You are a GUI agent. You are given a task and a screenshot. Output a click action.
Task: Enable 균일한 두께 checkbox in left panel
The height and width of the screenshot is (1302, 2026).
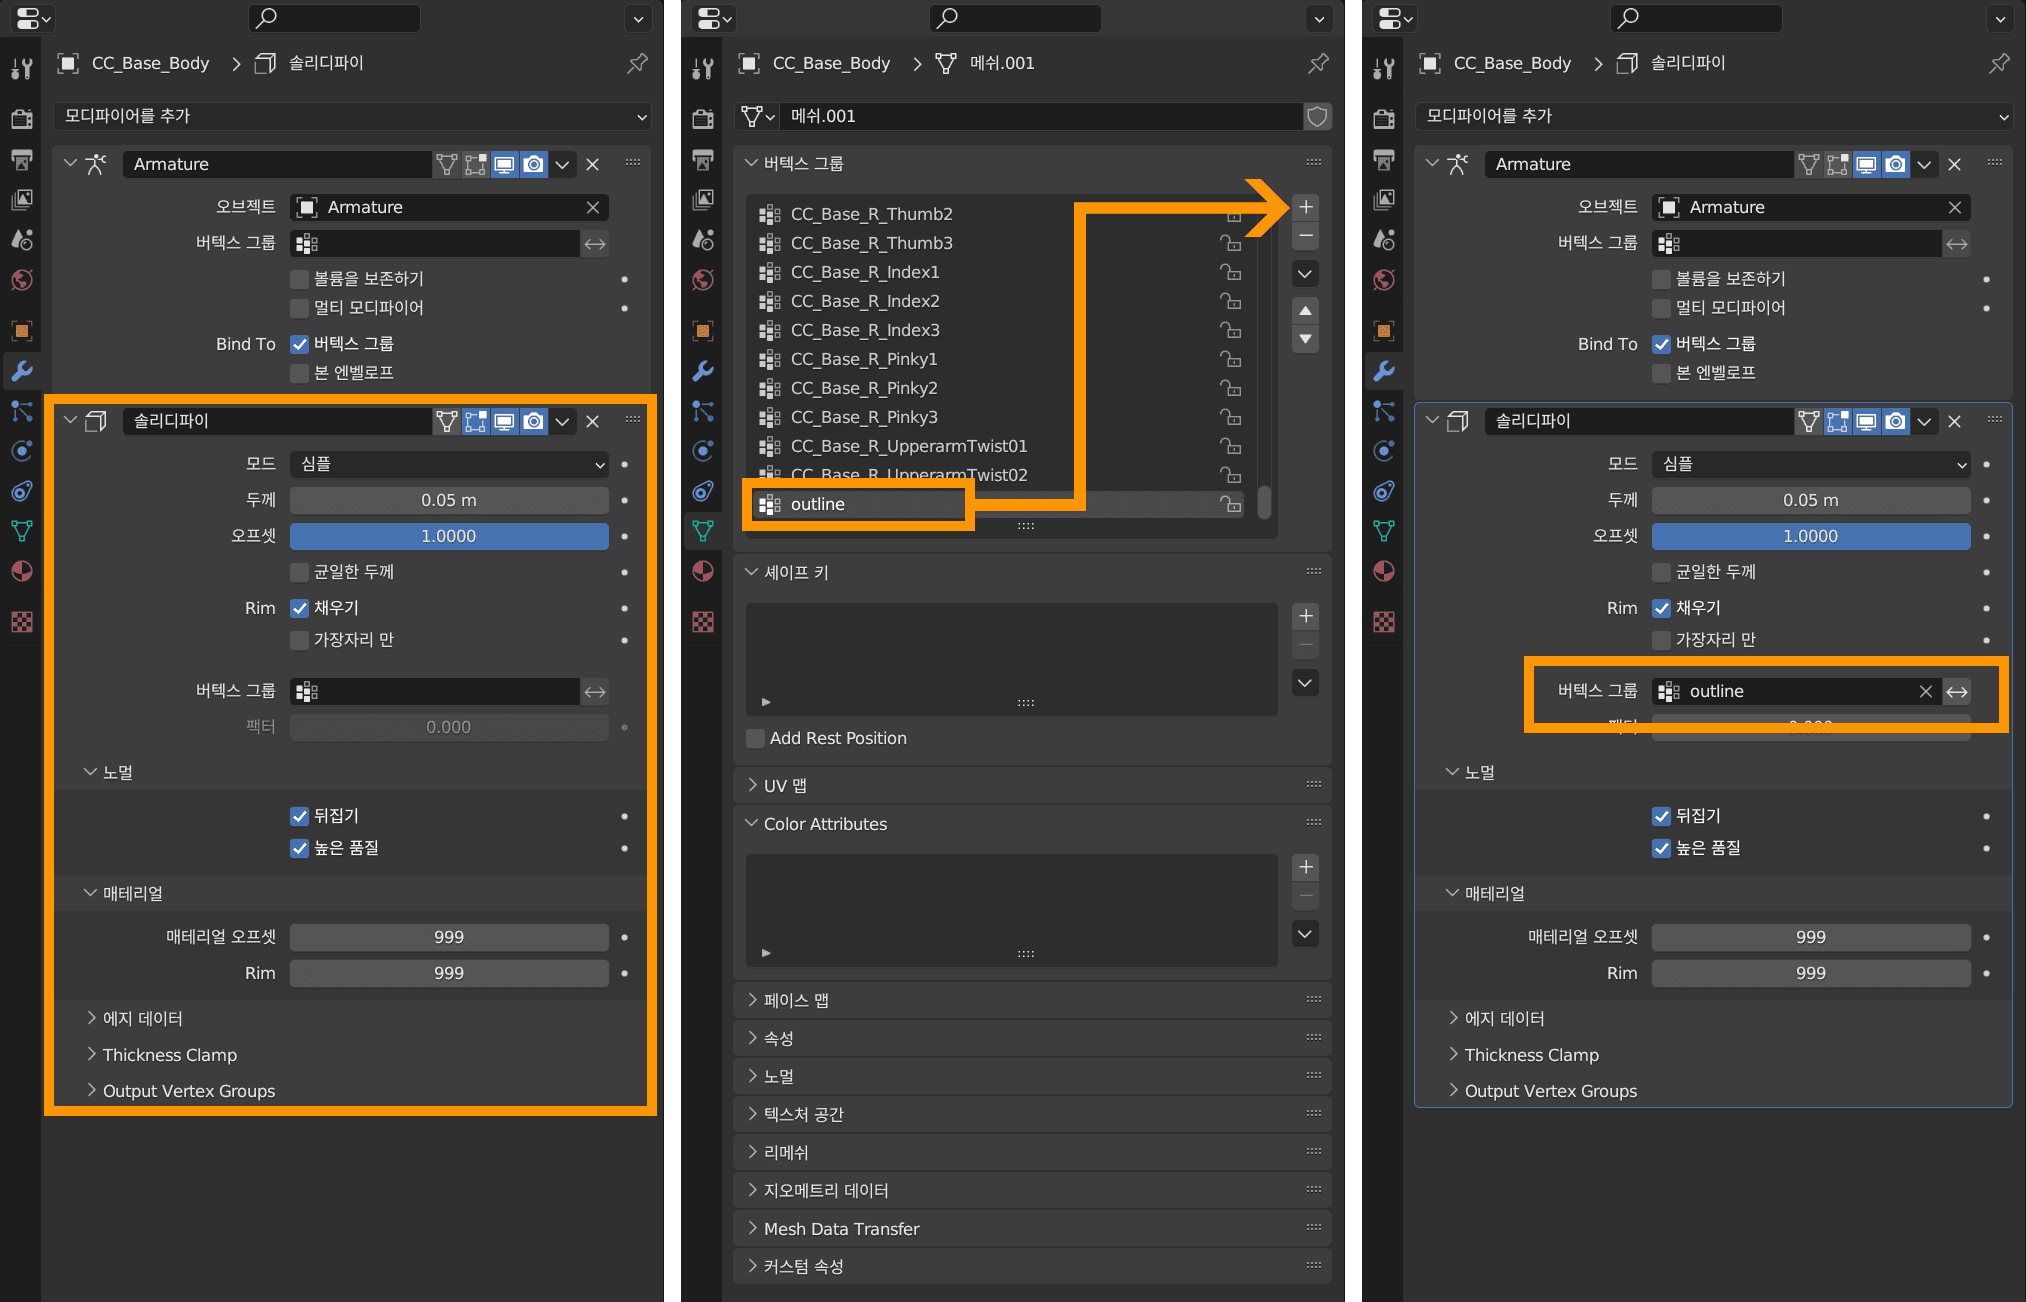coord(299,572)
